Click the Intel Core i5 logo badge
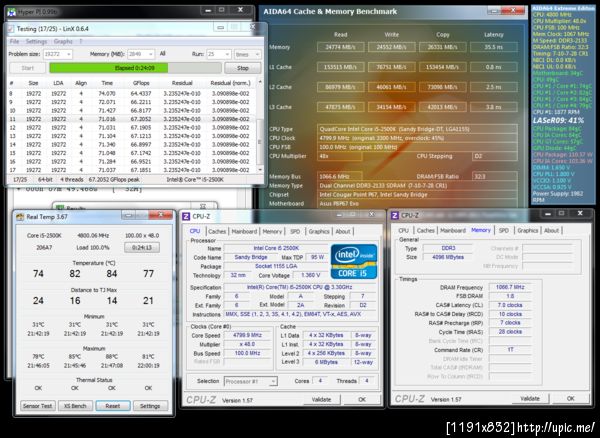The width and height of the screenshot is (600, 438). tap(354, 261)
